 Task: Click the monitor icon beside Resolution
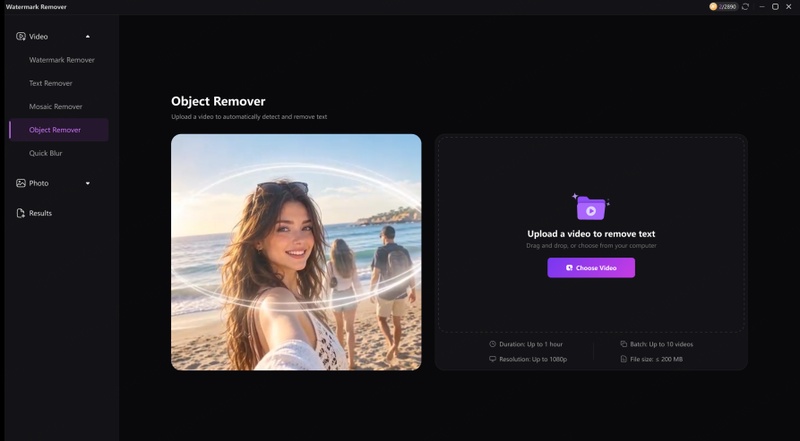[x=492, y=359]
